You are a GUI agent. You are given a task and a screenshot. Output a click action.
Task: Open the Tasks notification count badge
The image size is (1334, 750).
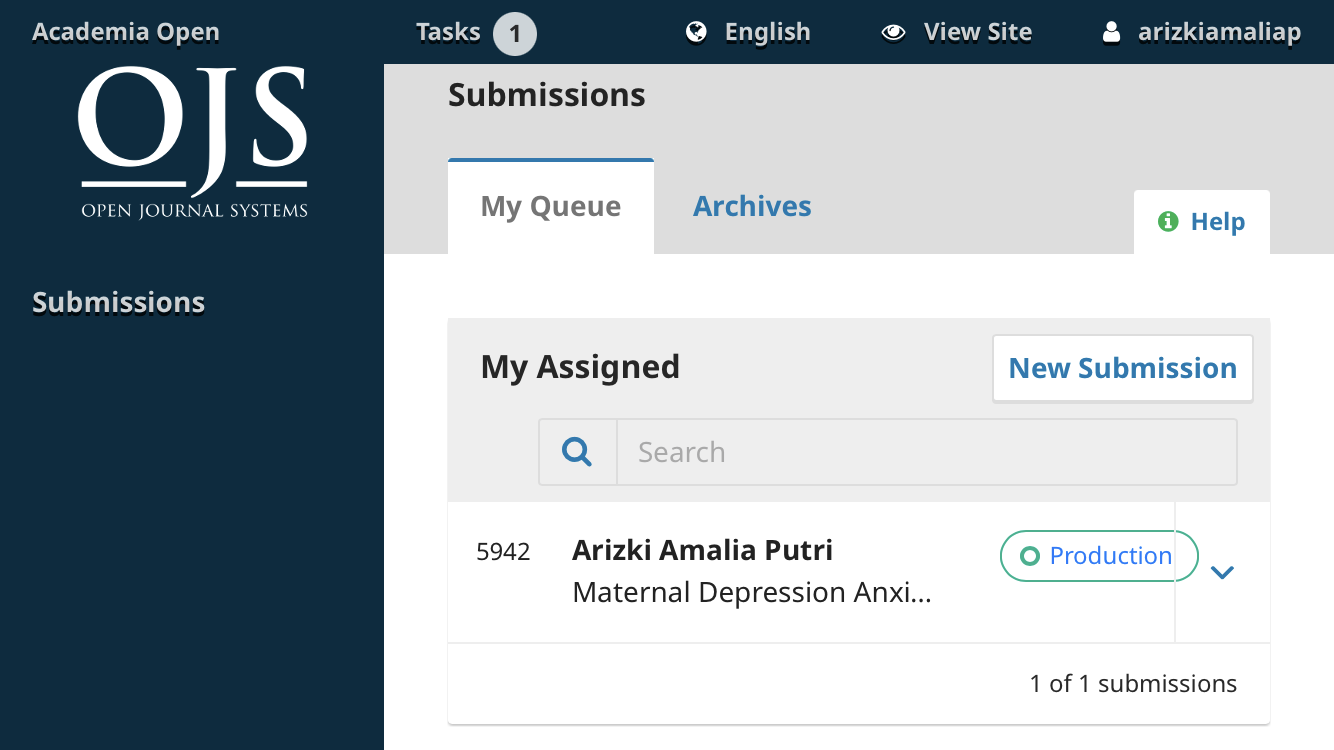coord(514,33)
